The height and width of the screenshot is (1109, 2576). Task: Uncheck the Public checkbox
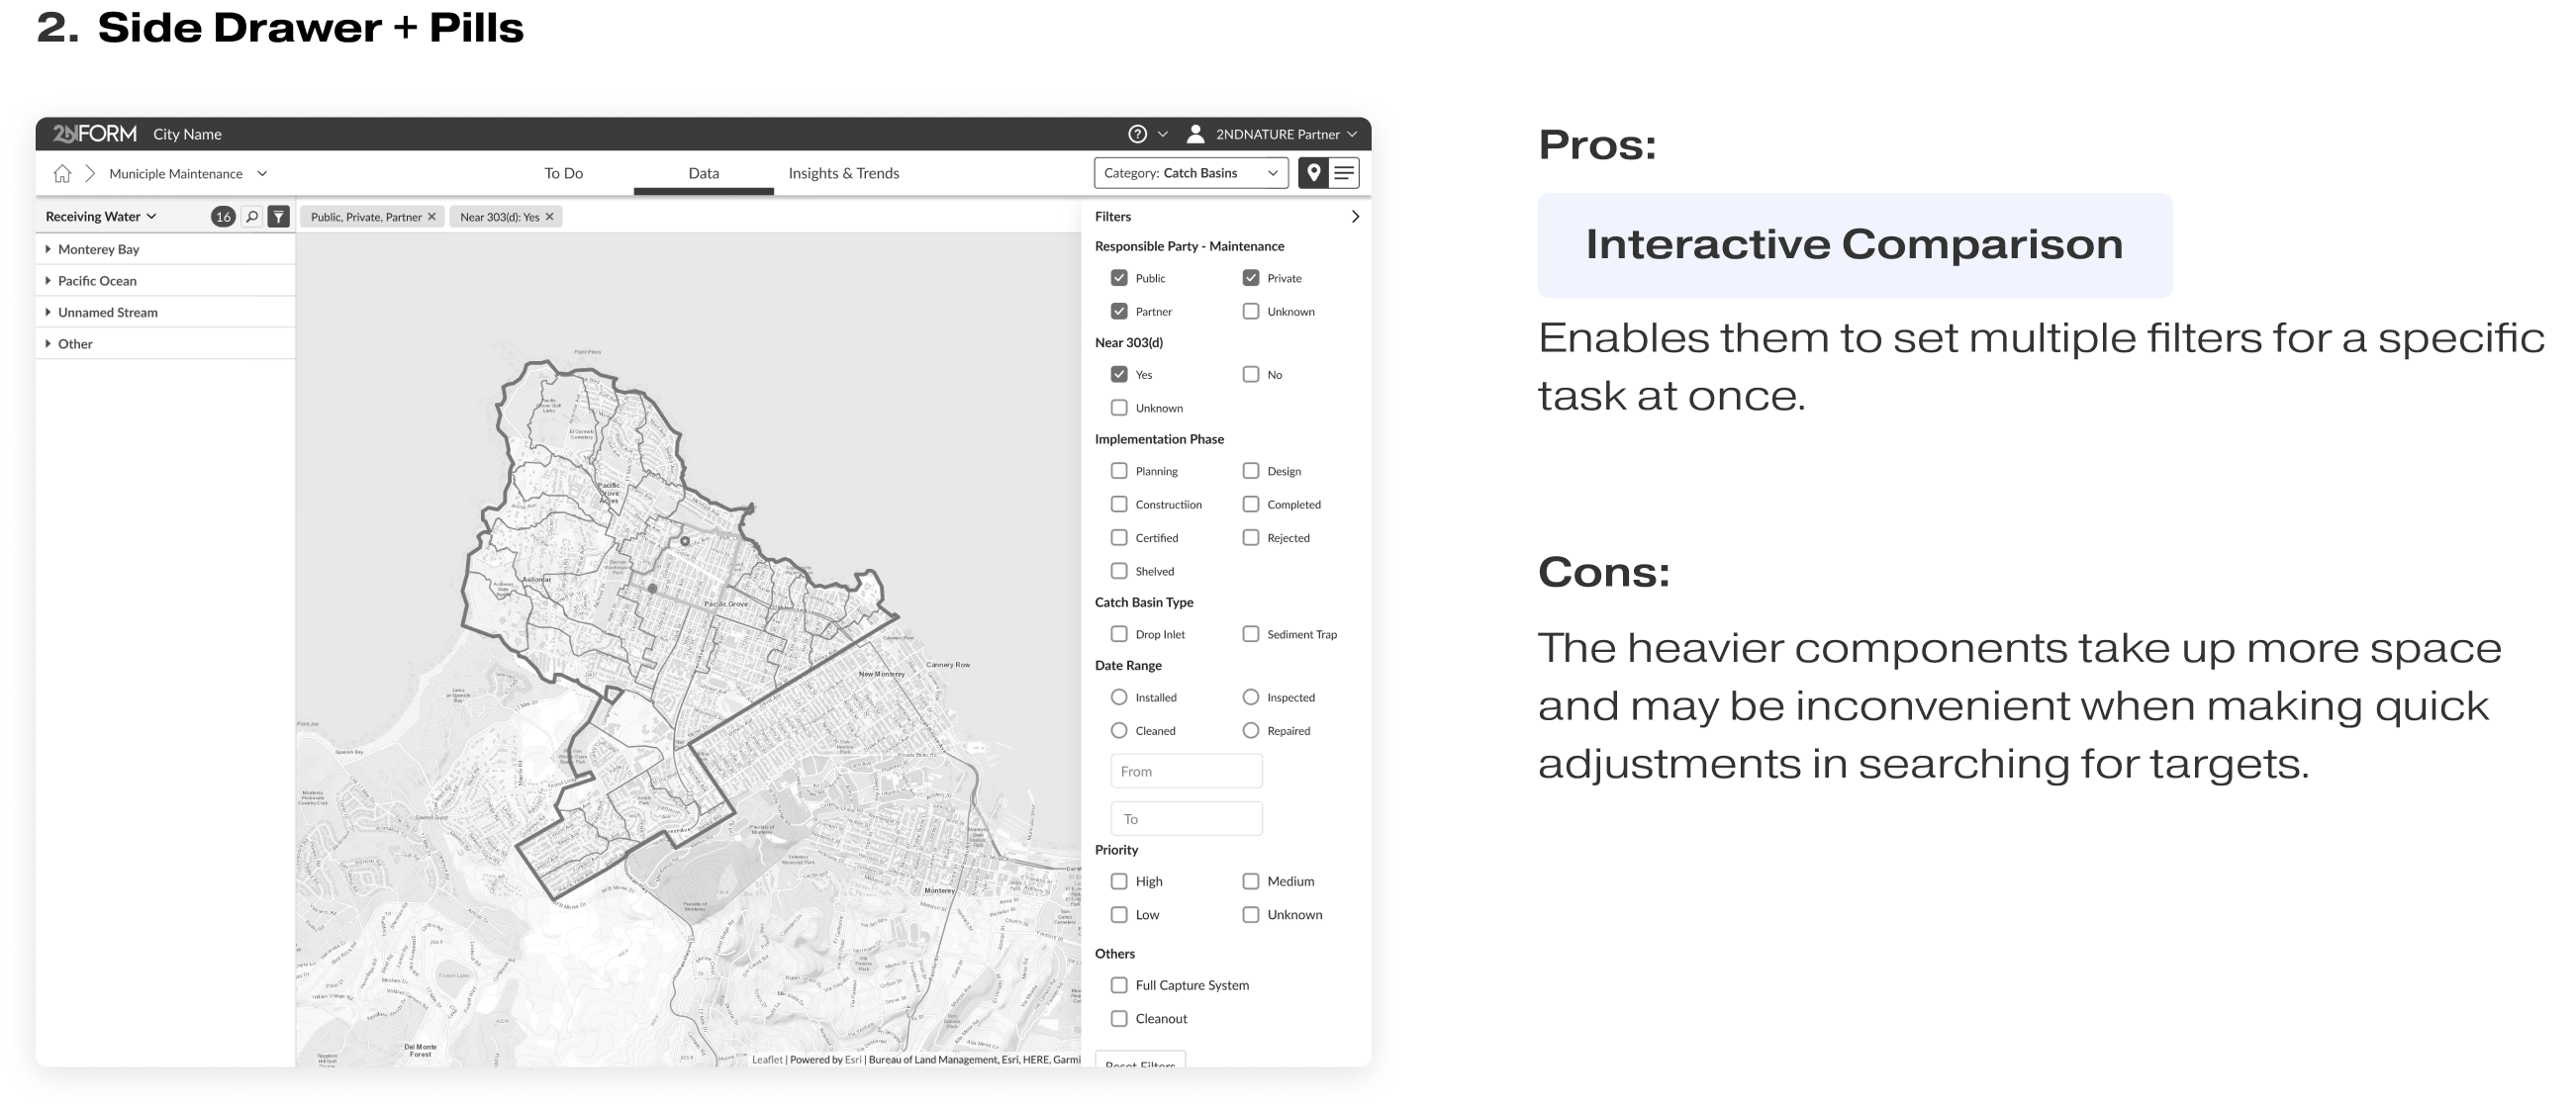1119,278
